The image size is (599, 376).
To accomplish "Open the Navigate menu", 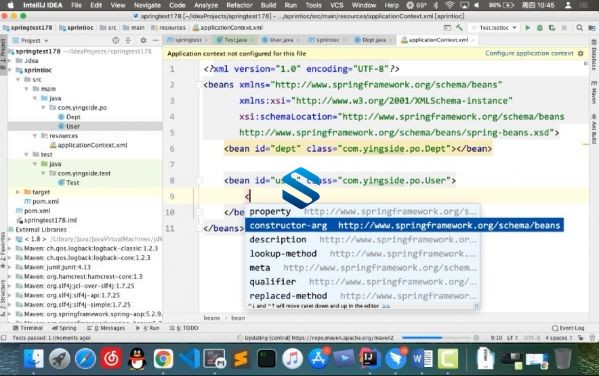I will pyautogui.click(x=147, y=5).
